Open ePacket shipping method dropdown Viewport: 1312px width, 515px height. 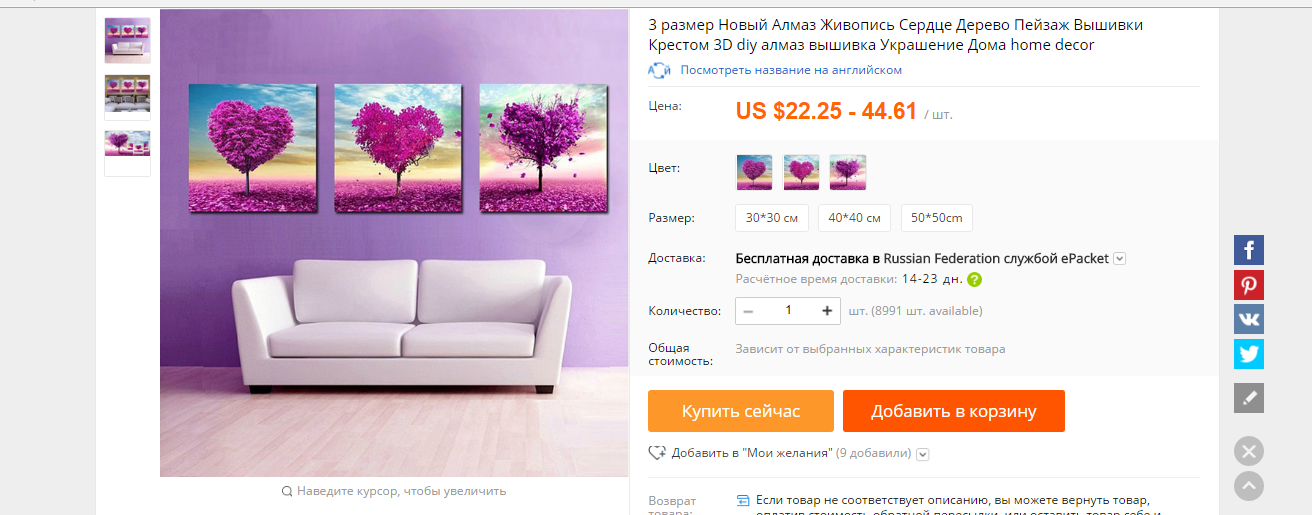pos(1120,259)
